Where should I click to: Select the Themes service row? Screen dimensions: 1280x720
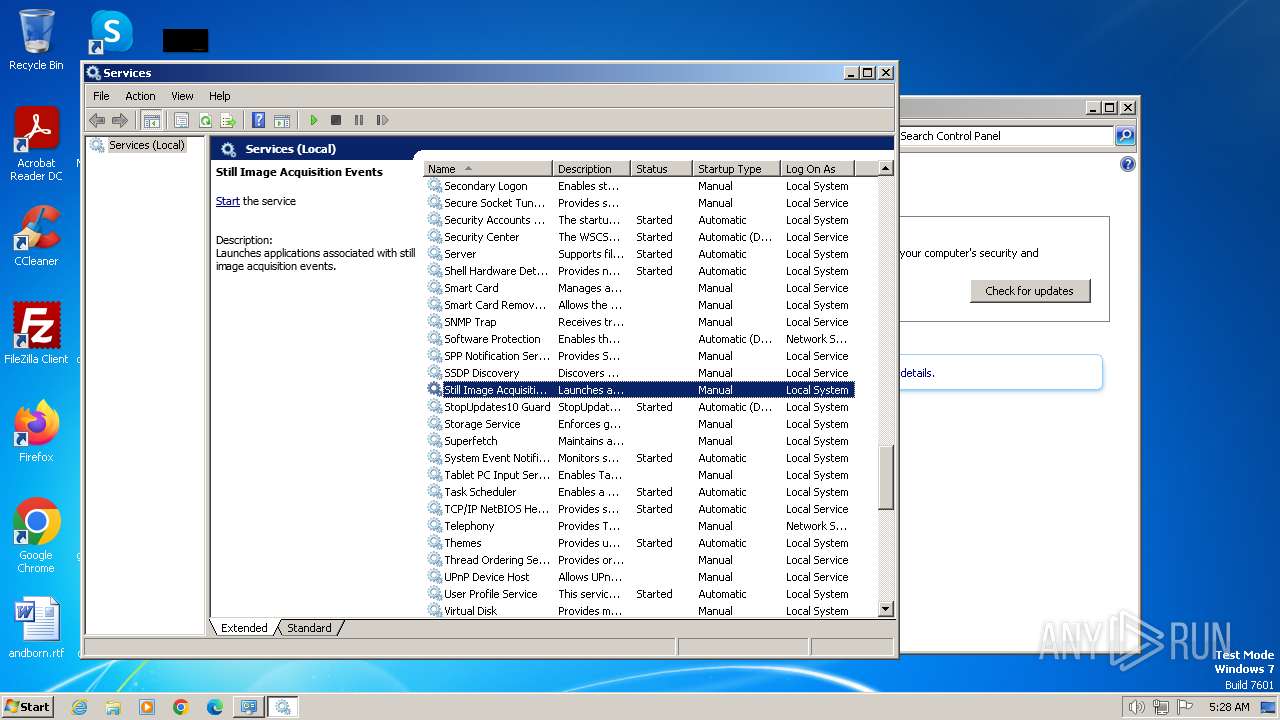[640, 543]
